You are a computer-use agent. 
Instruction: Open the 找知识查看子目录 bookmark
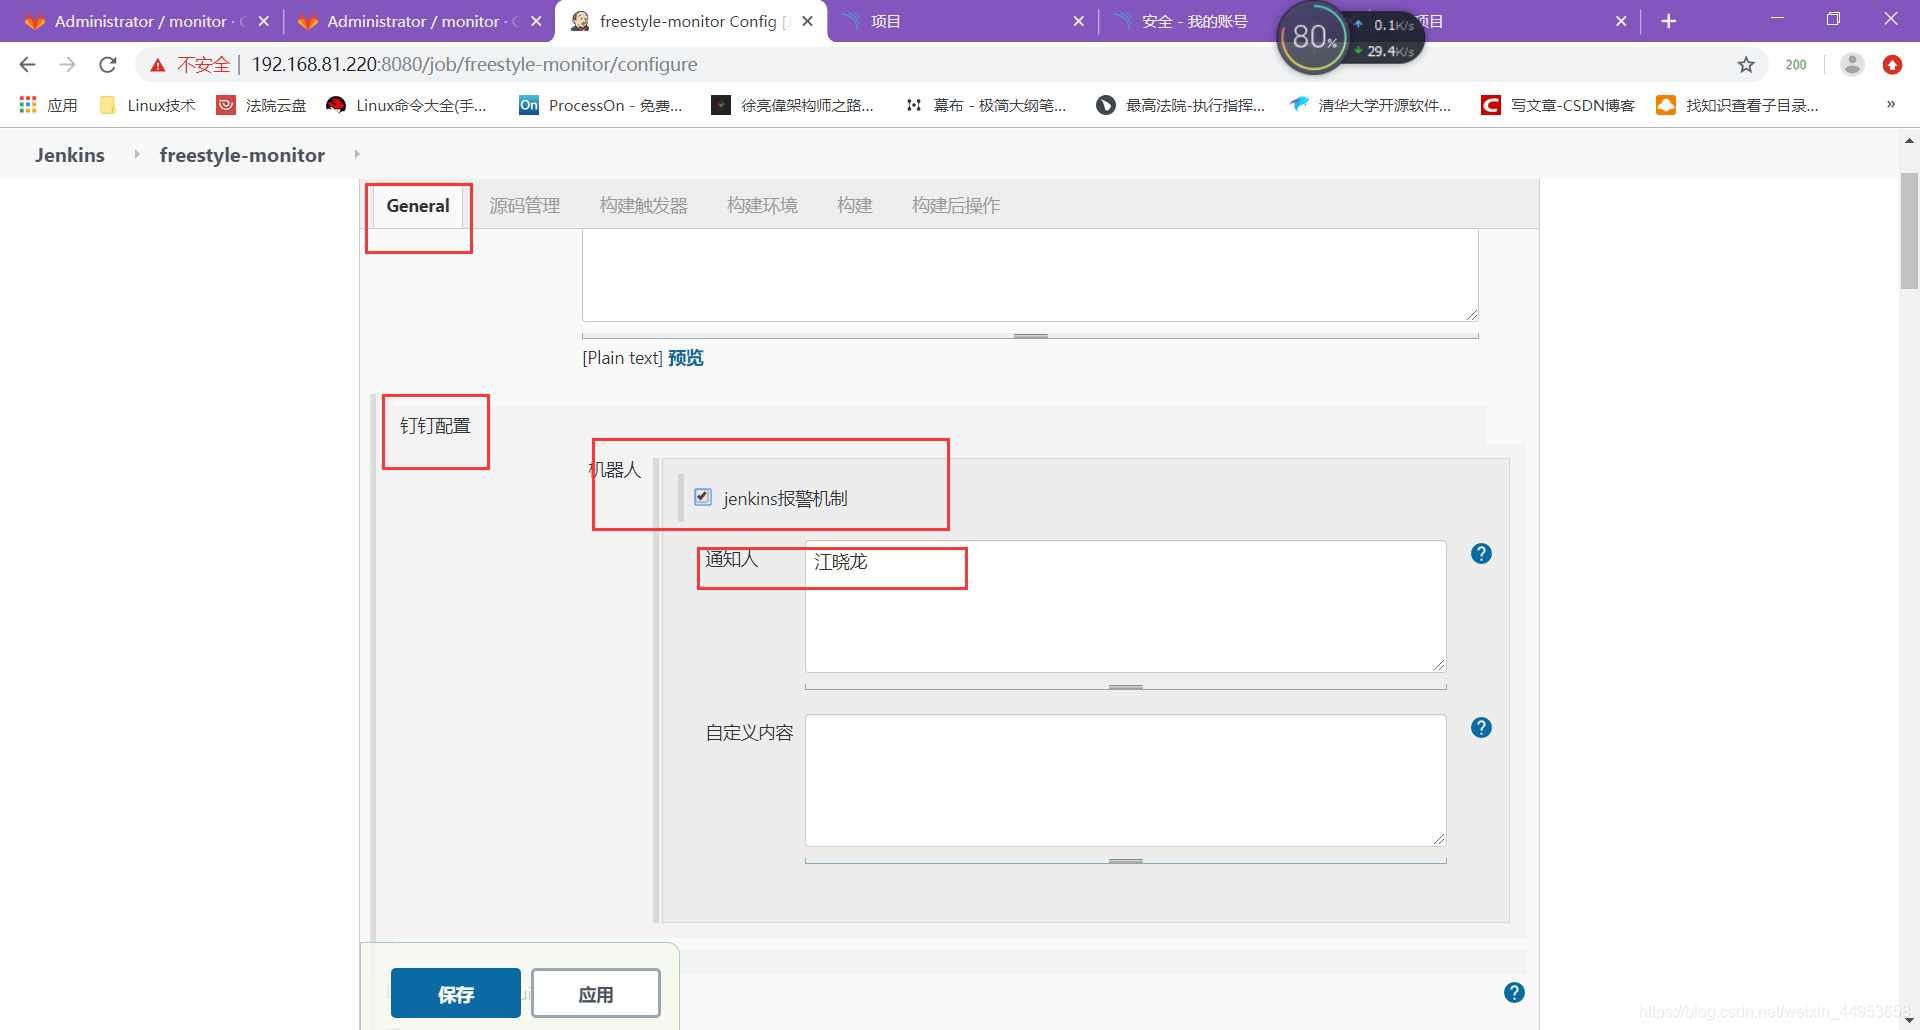(x=1737, y=105)
